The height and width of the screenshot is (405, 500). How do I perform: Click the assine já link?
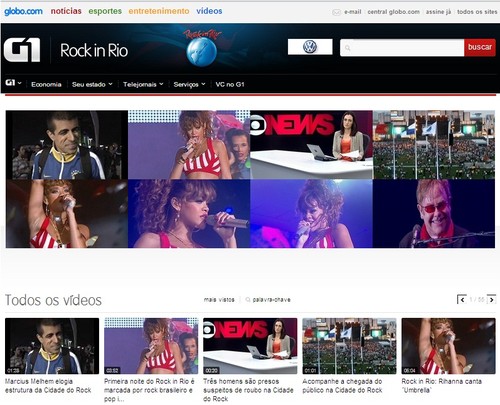438,12
